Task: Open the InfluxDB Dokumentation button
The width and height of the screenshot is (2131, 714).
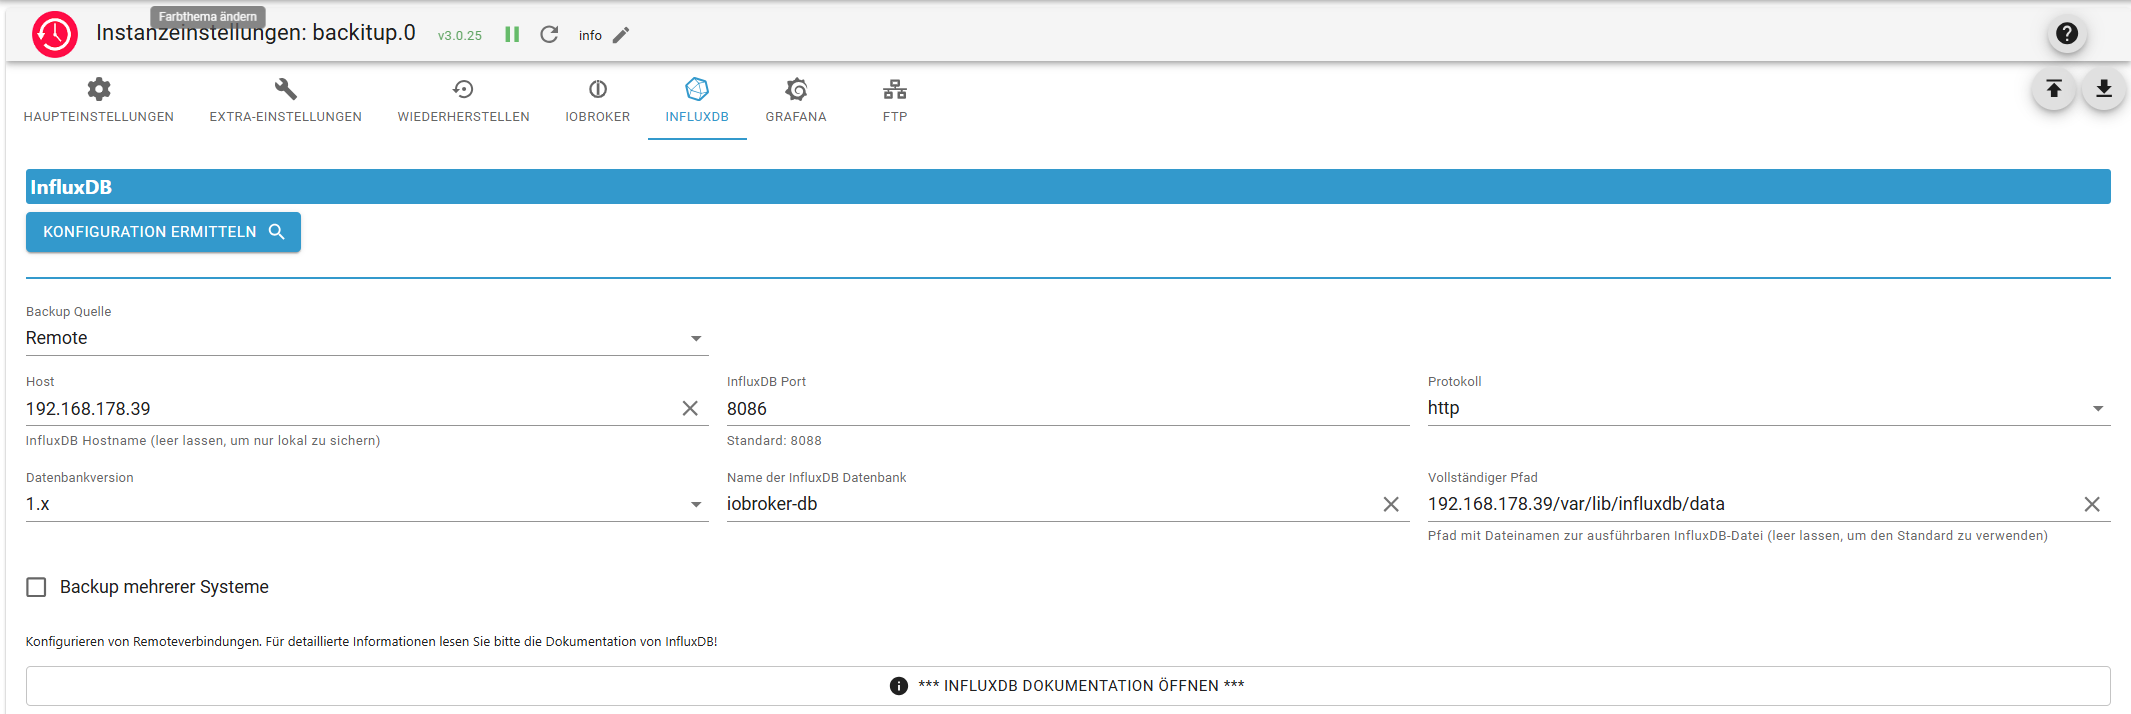Action: [x=1068, y=686]
